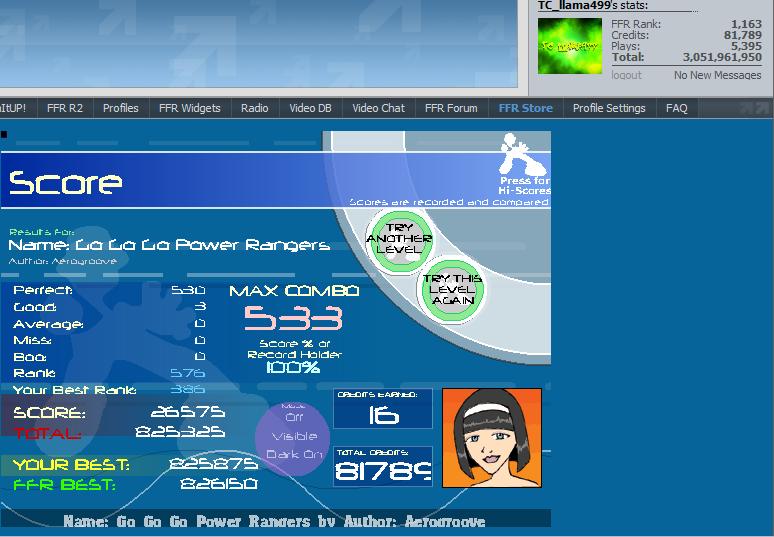Click TC_llama499 green avatar image
Image resolution: width=774 pixels, height=537 pixels.
tap(570, 46)
